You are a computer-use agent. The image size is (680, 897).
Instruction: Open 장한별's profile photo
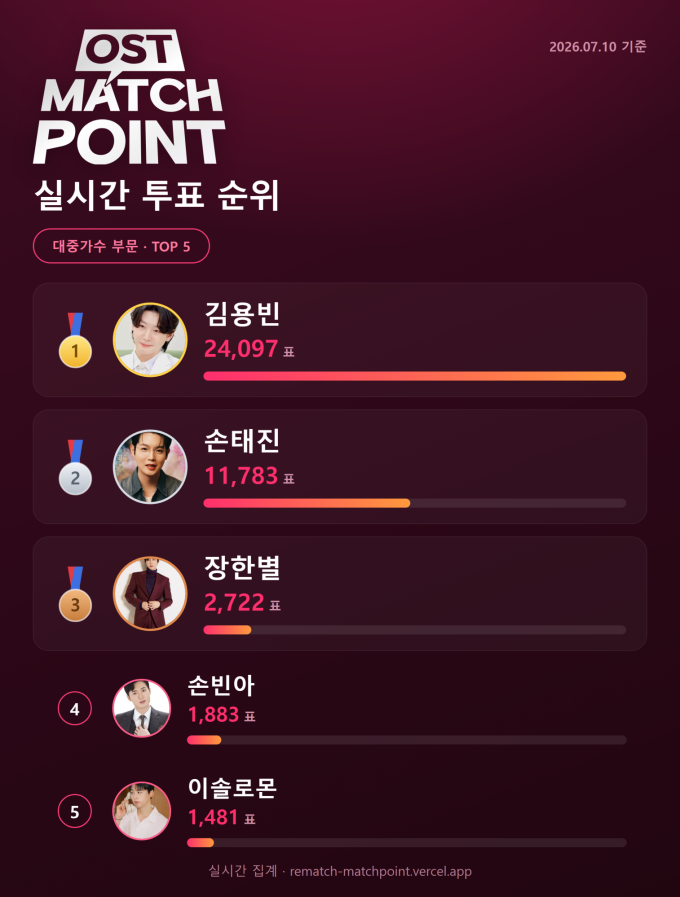150,594
